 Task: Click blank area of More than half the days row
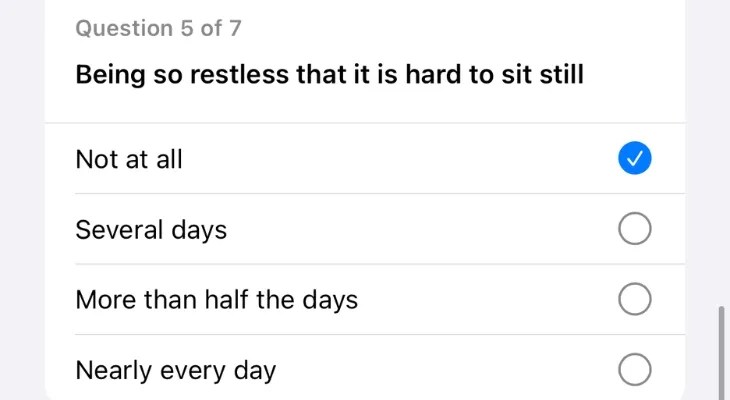[480, 300]
